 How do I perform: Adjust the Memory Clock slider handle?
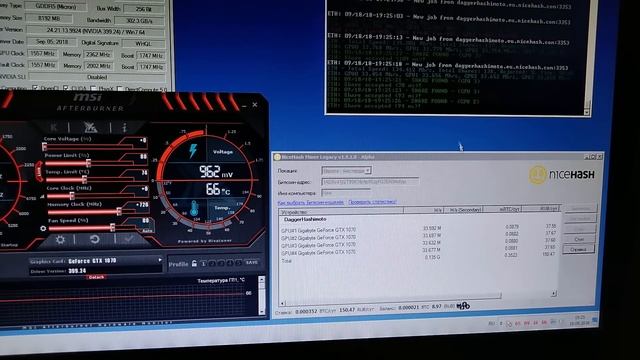pos(119,211)
